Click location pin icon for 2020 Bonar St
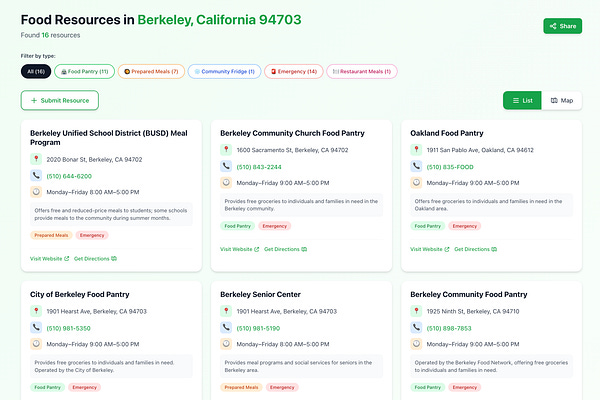The height and width of the screenshot is (400, 600). (36, 159)
